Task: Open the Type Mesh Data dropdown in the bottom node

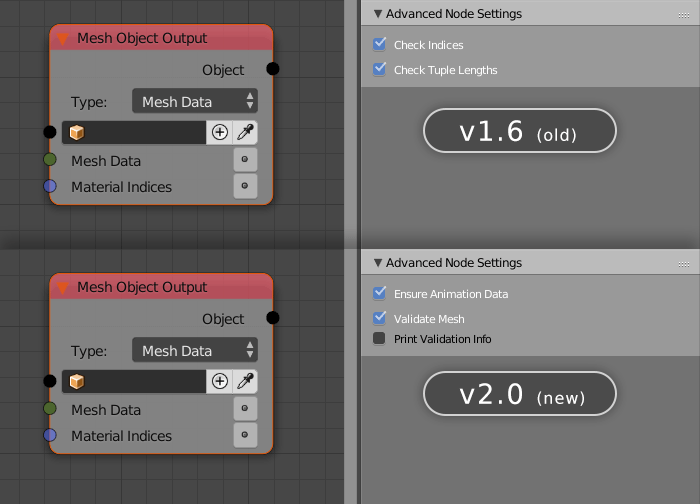Action: 195,350
